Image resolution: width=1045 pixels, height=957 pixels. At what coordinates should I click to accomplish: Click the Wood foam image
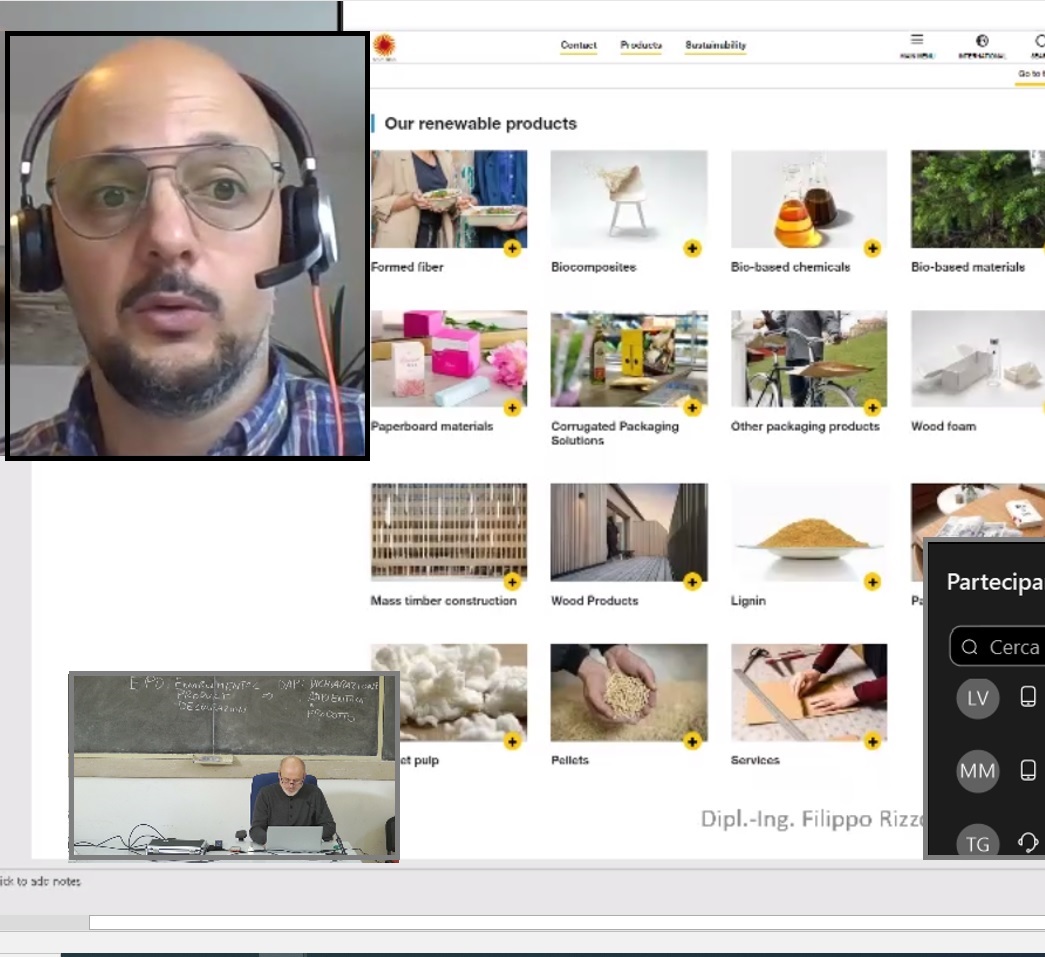978,359
